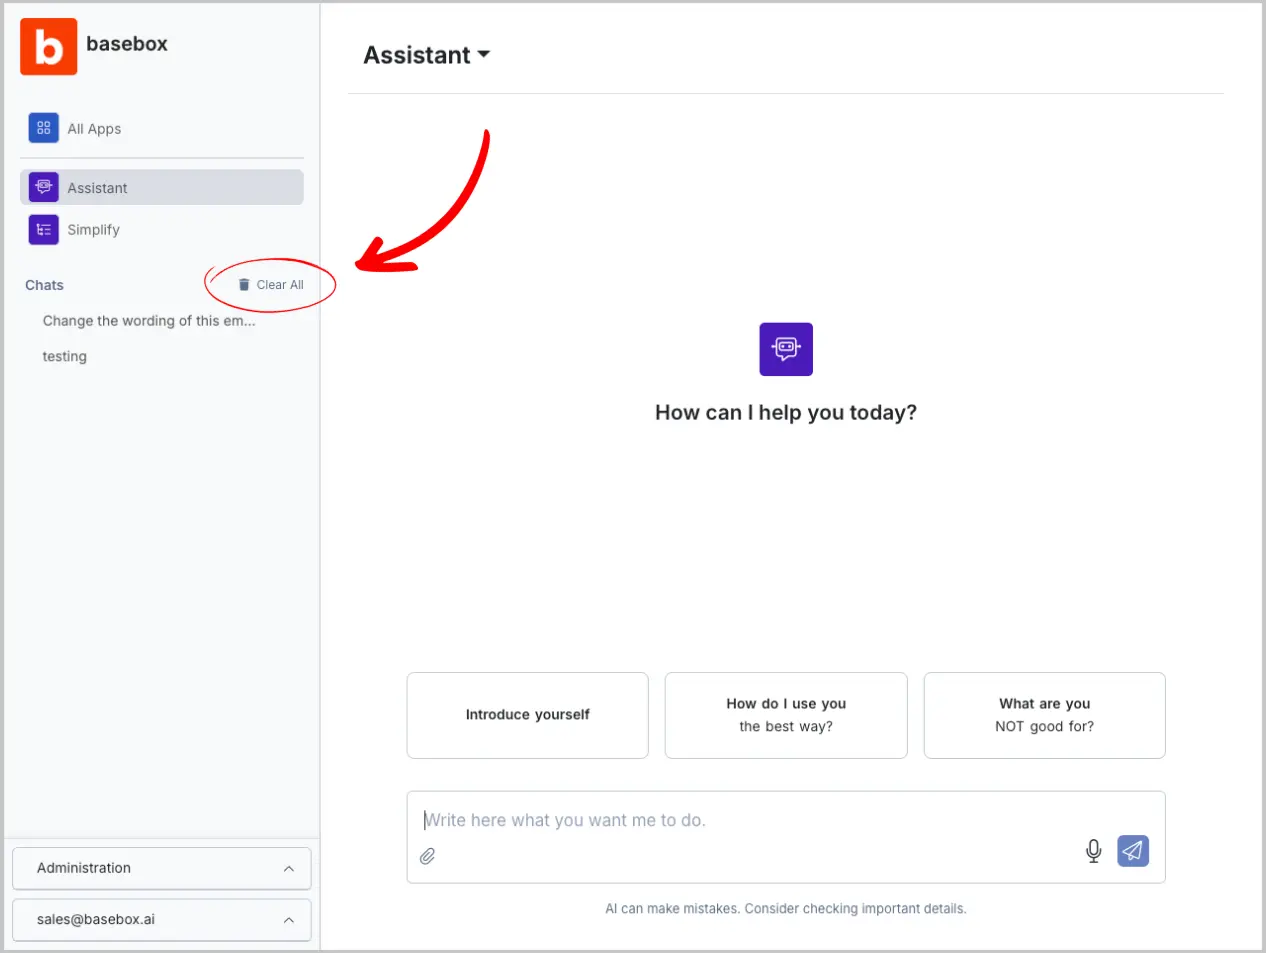The height and width of the screenshot is (953, 1266).
Task: Click the Assistant chatbot sidebar icon
Action: pyautogui.click(x=43, y=187)
